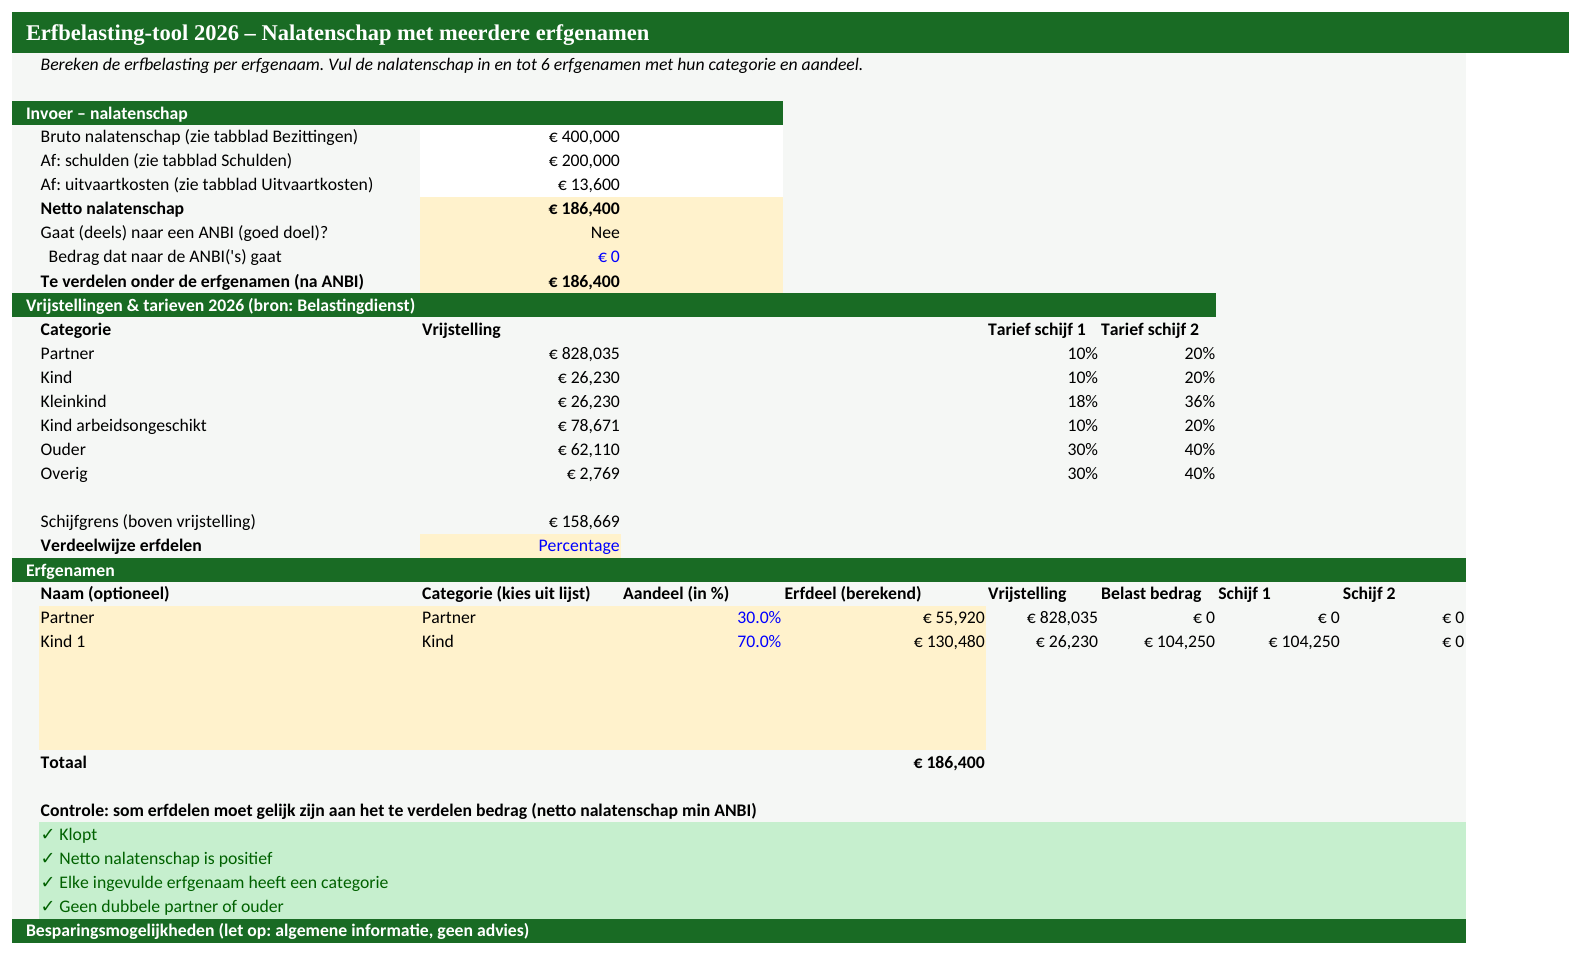Click the Totaal value € 186,400
Viewport: 1581px width, 955px height.
click(949, 763)
